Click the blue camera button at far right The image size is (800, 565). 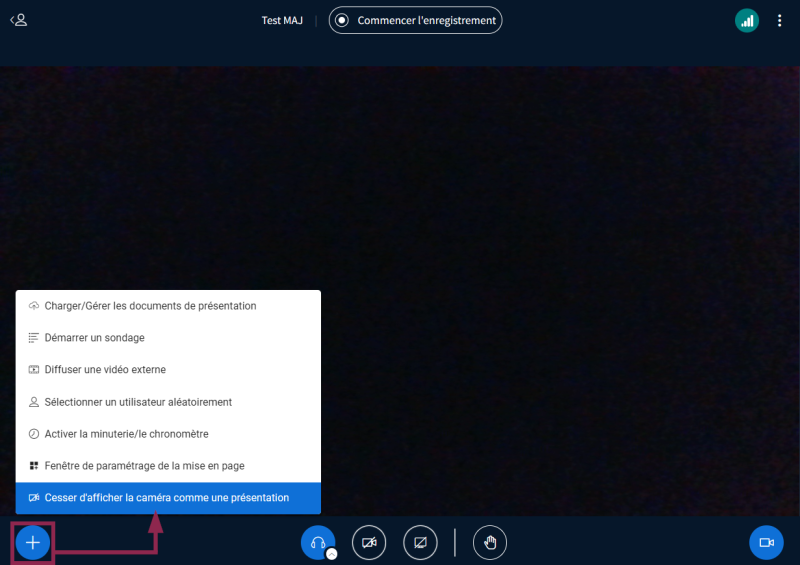point(766,542)
